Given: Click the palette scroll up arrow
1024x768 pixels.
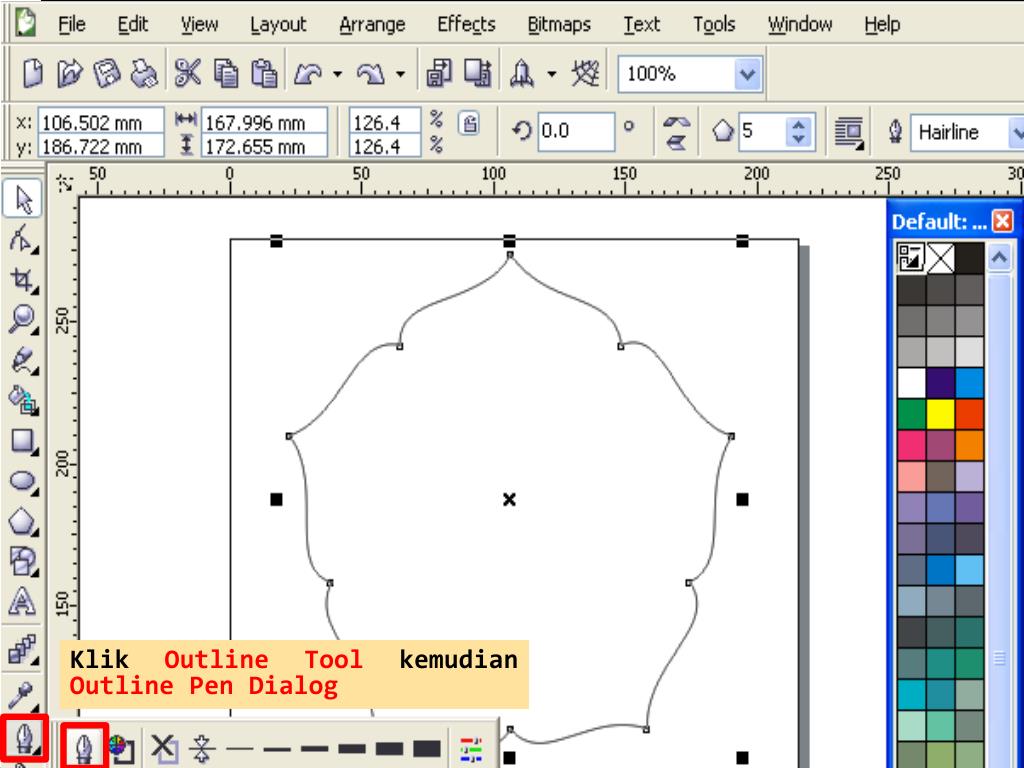Looking at the screenshot, I should (x=999, y=257).
